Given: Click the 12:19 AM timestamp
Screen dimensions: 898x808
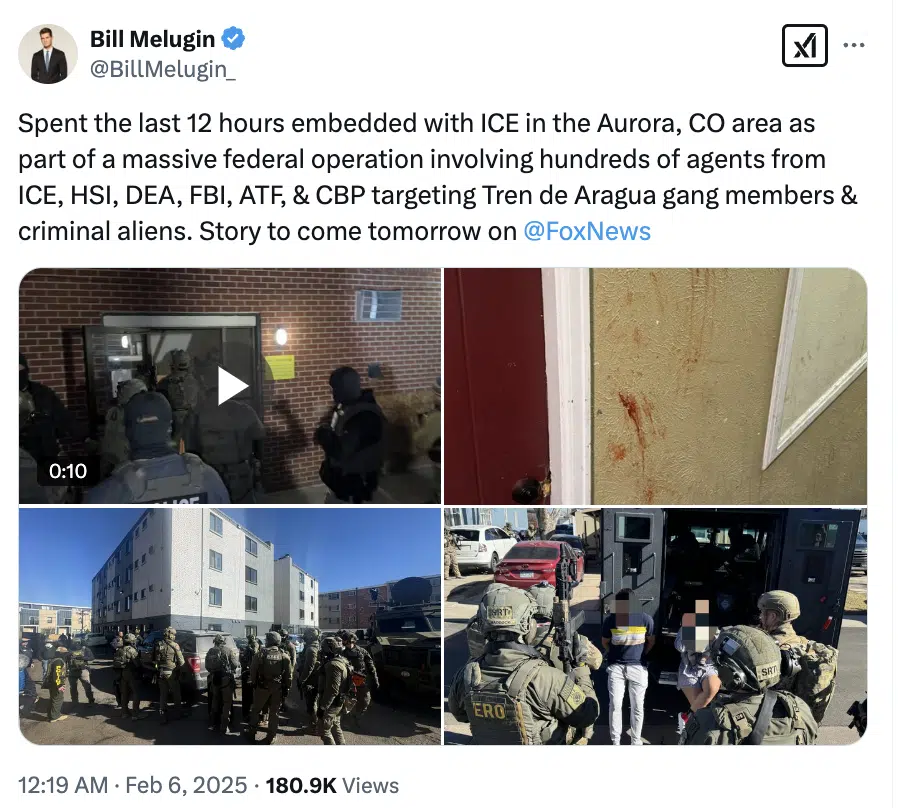Looking at the screenshot, I should [x=63, y=785].
